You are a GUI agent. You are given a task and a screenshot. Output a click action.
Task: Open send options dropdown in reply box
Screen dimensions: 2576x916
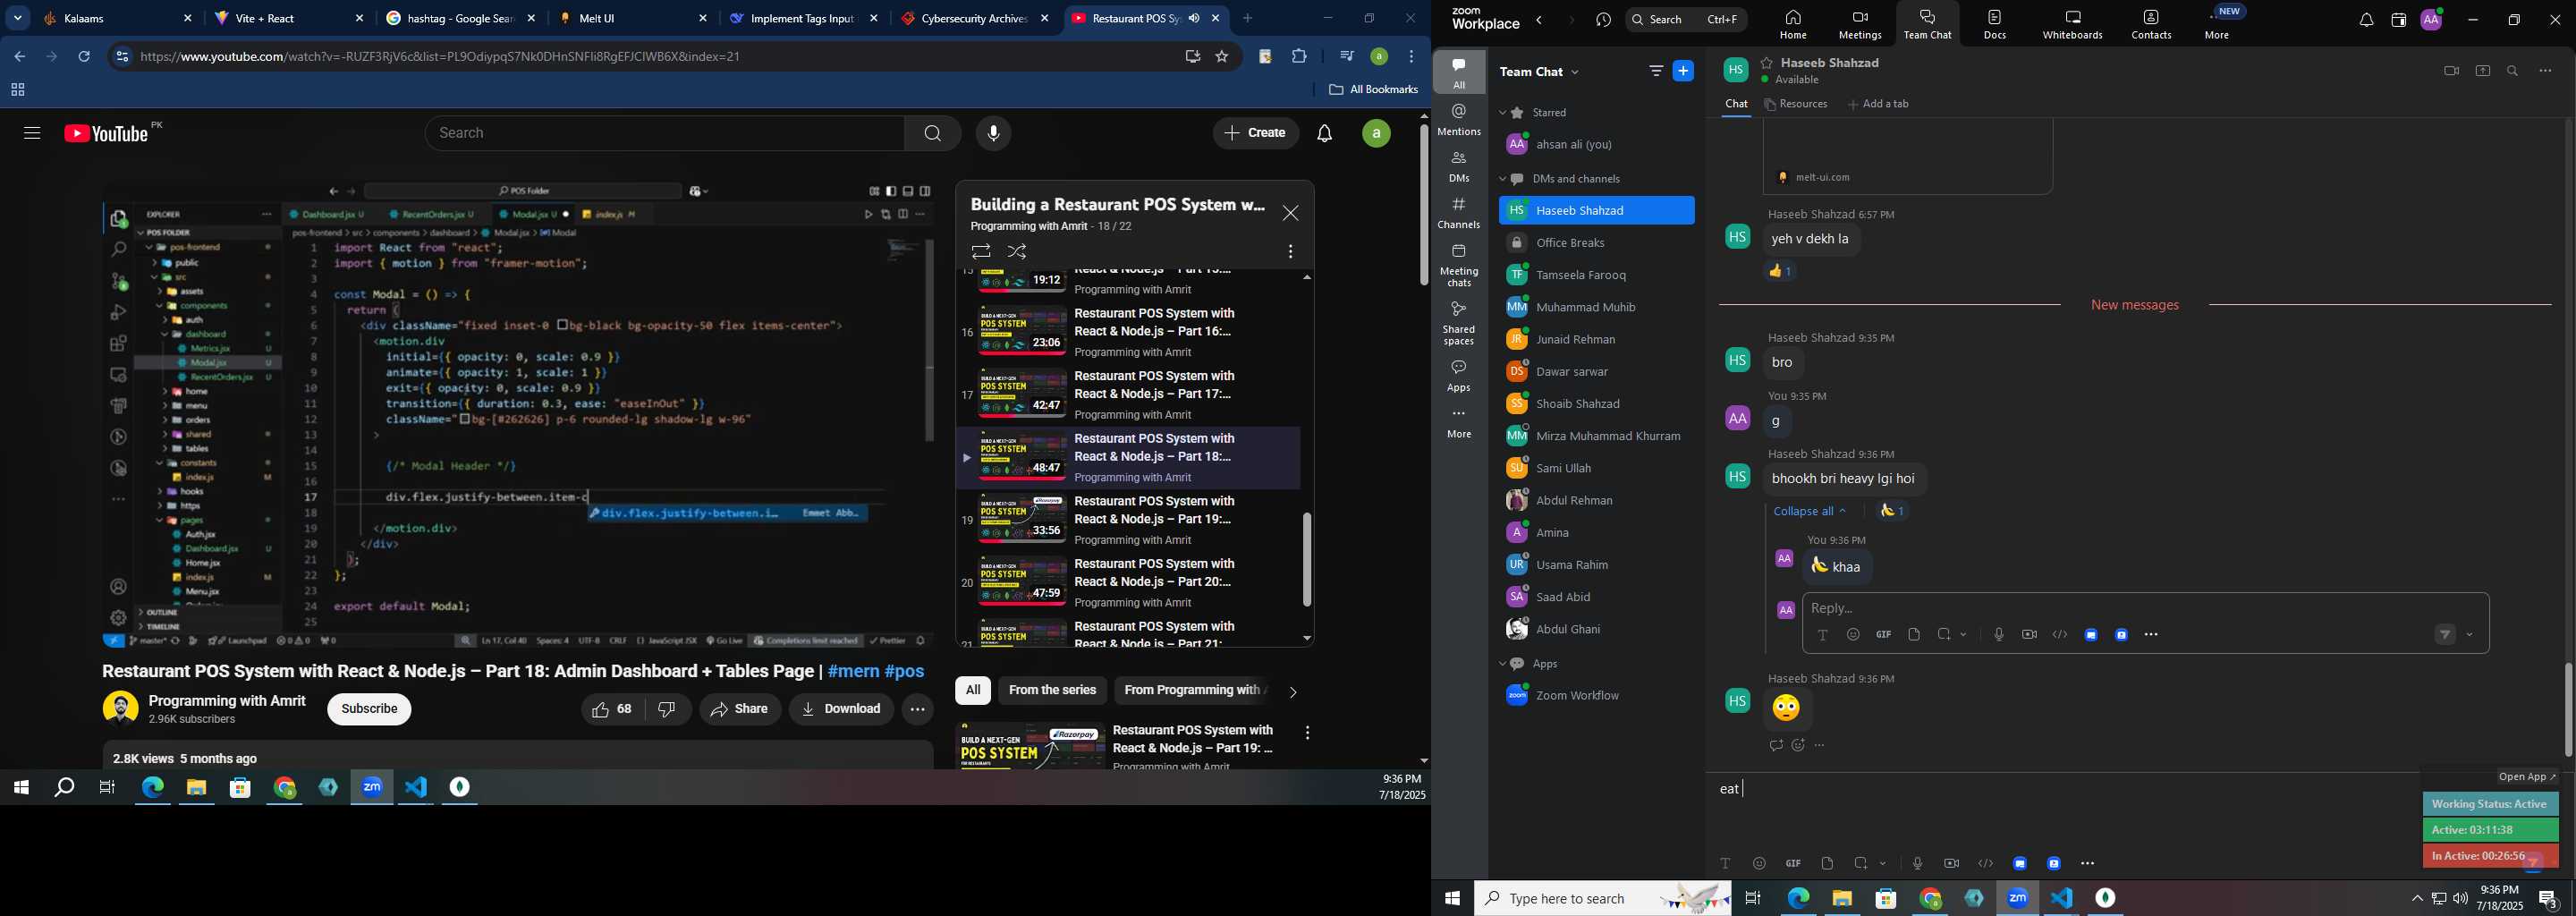tap(2470, 635)
